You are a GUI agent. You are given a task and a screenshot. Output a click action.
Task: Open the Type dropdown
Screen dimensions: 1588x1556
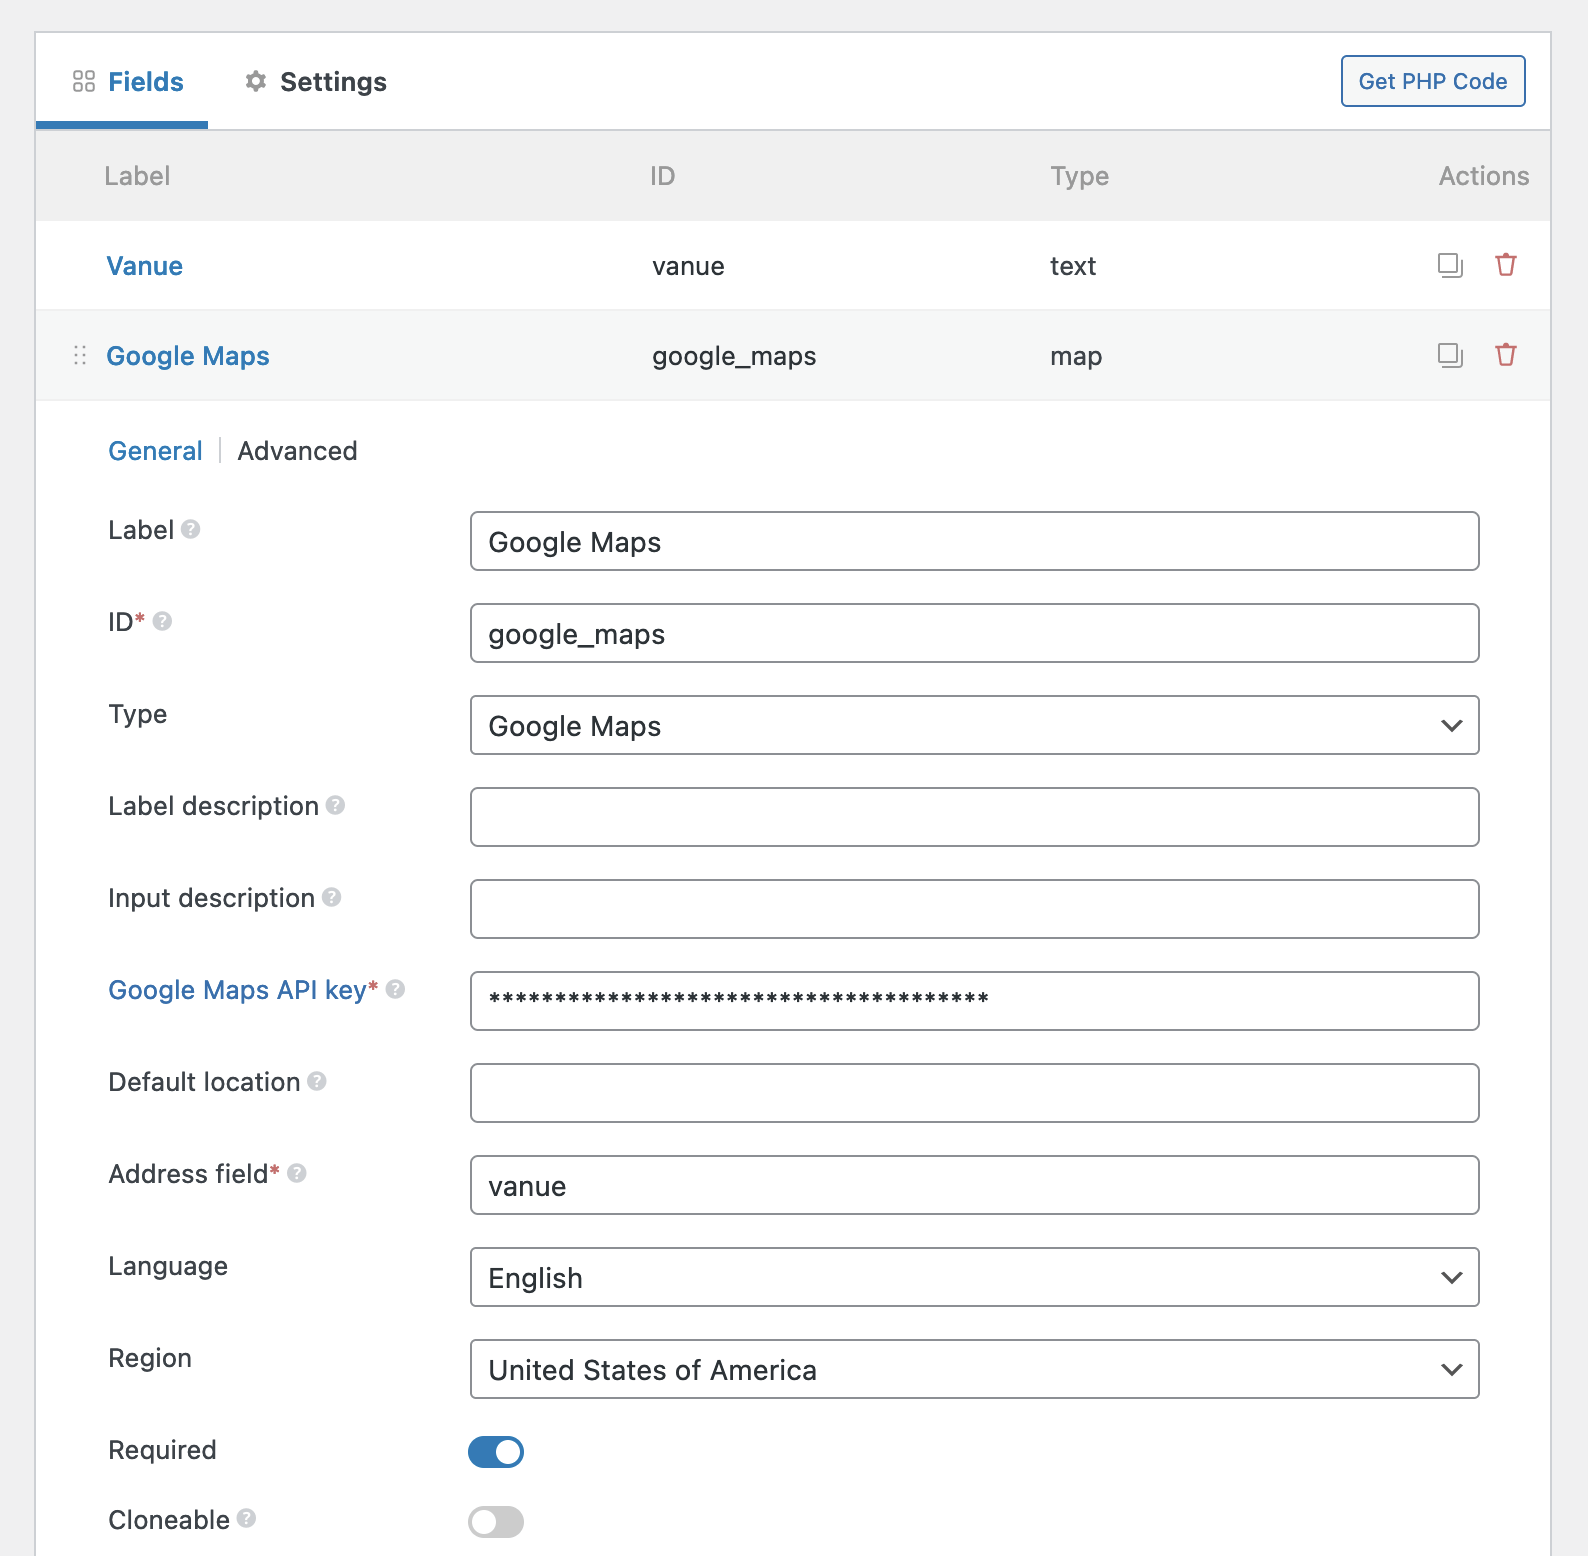974,725
